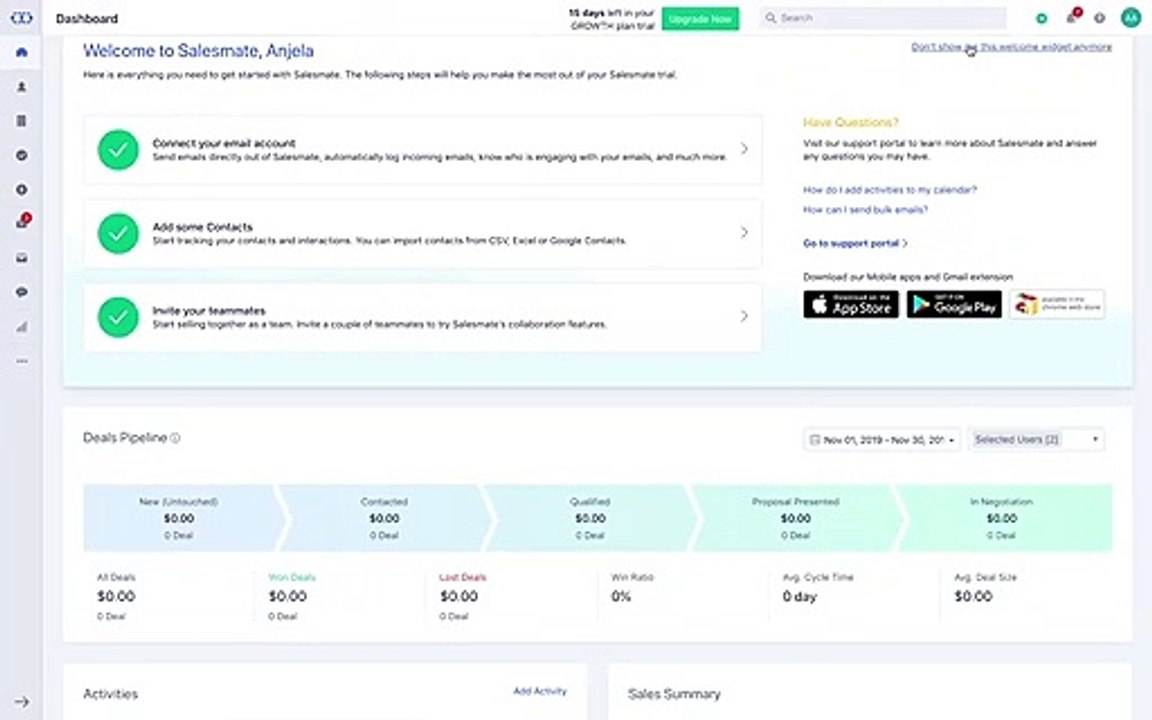Click the Add Activity link
The height and width of the screenshot is (720, 1152).
(x=540, y=691)
